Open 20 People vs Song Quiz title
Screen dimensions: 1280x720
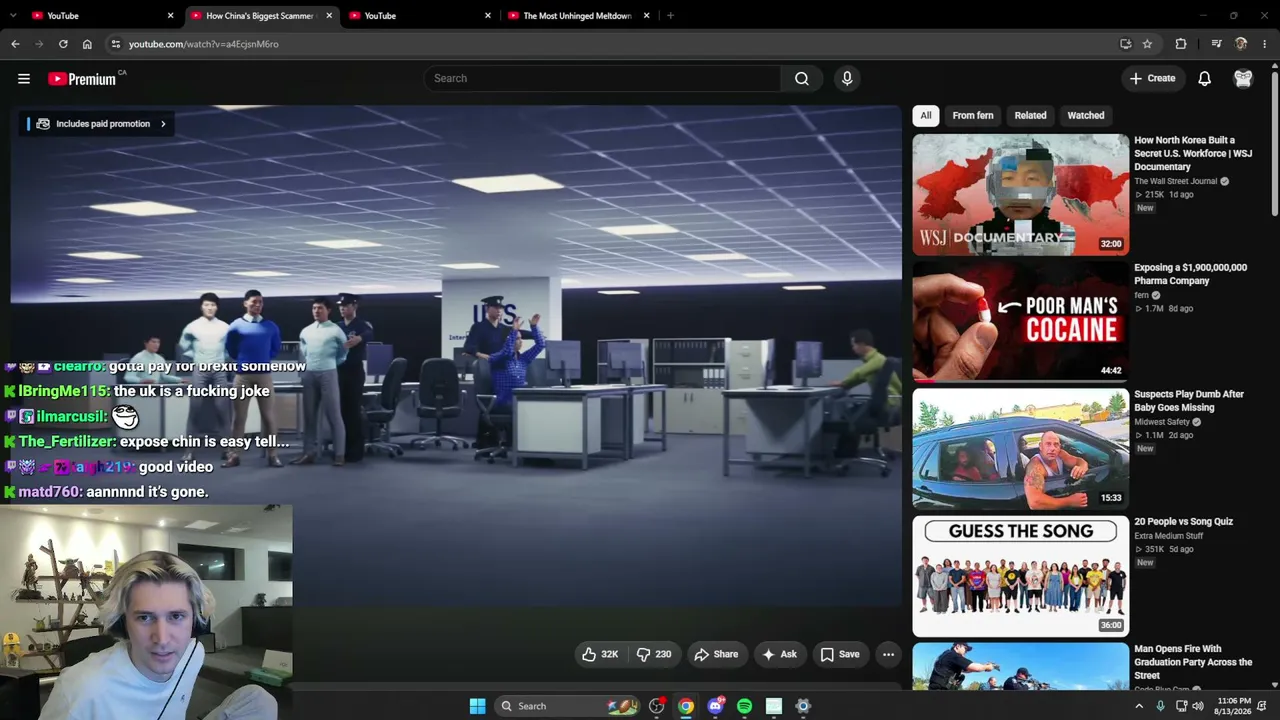[1183, 522]
